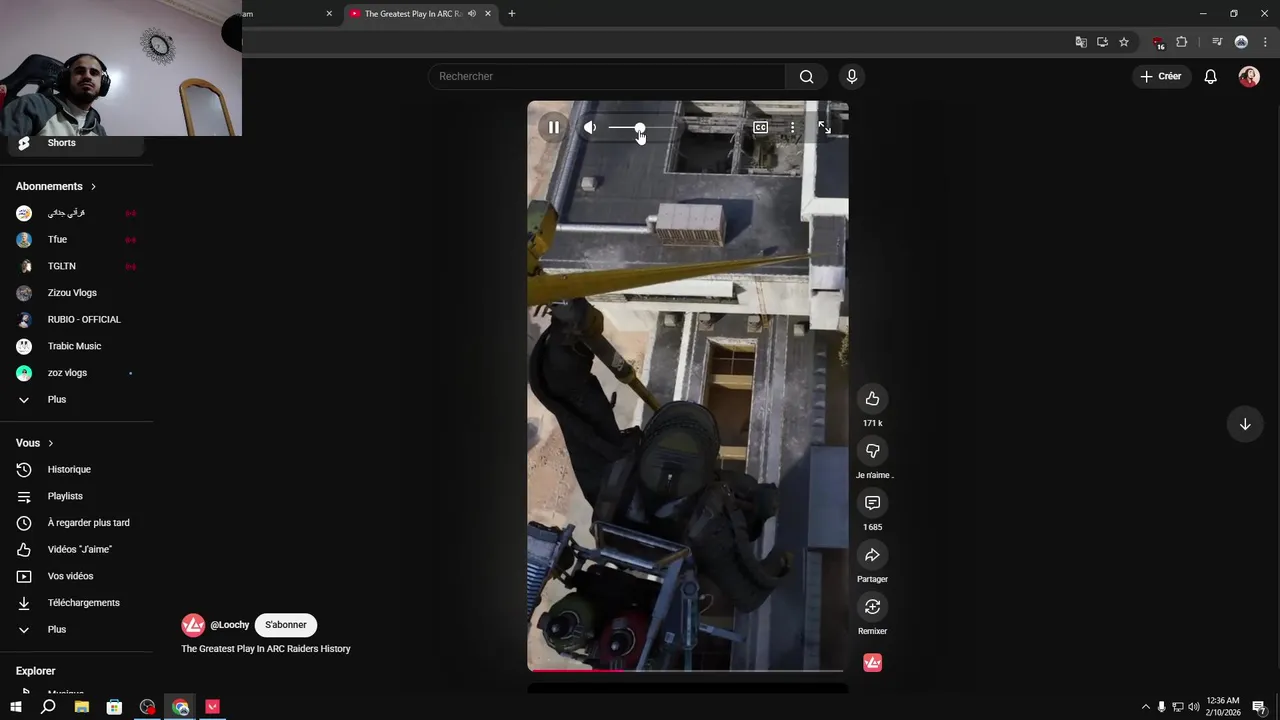The image size is (1280, 720).
Task: Expand the Vous section chevron
Action: point(50,443)
